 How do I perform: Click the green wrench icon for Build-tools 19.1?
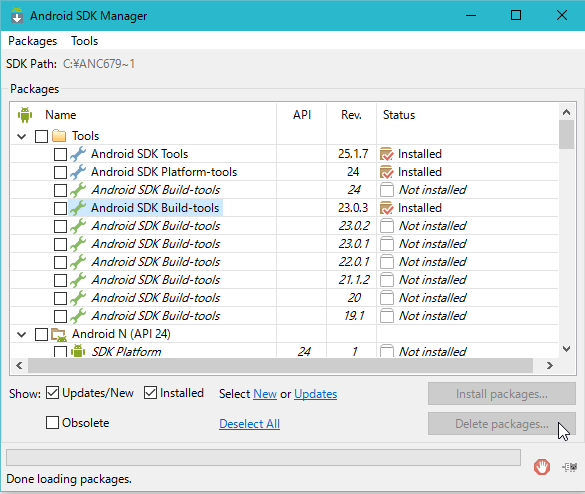tap(78, 316)
